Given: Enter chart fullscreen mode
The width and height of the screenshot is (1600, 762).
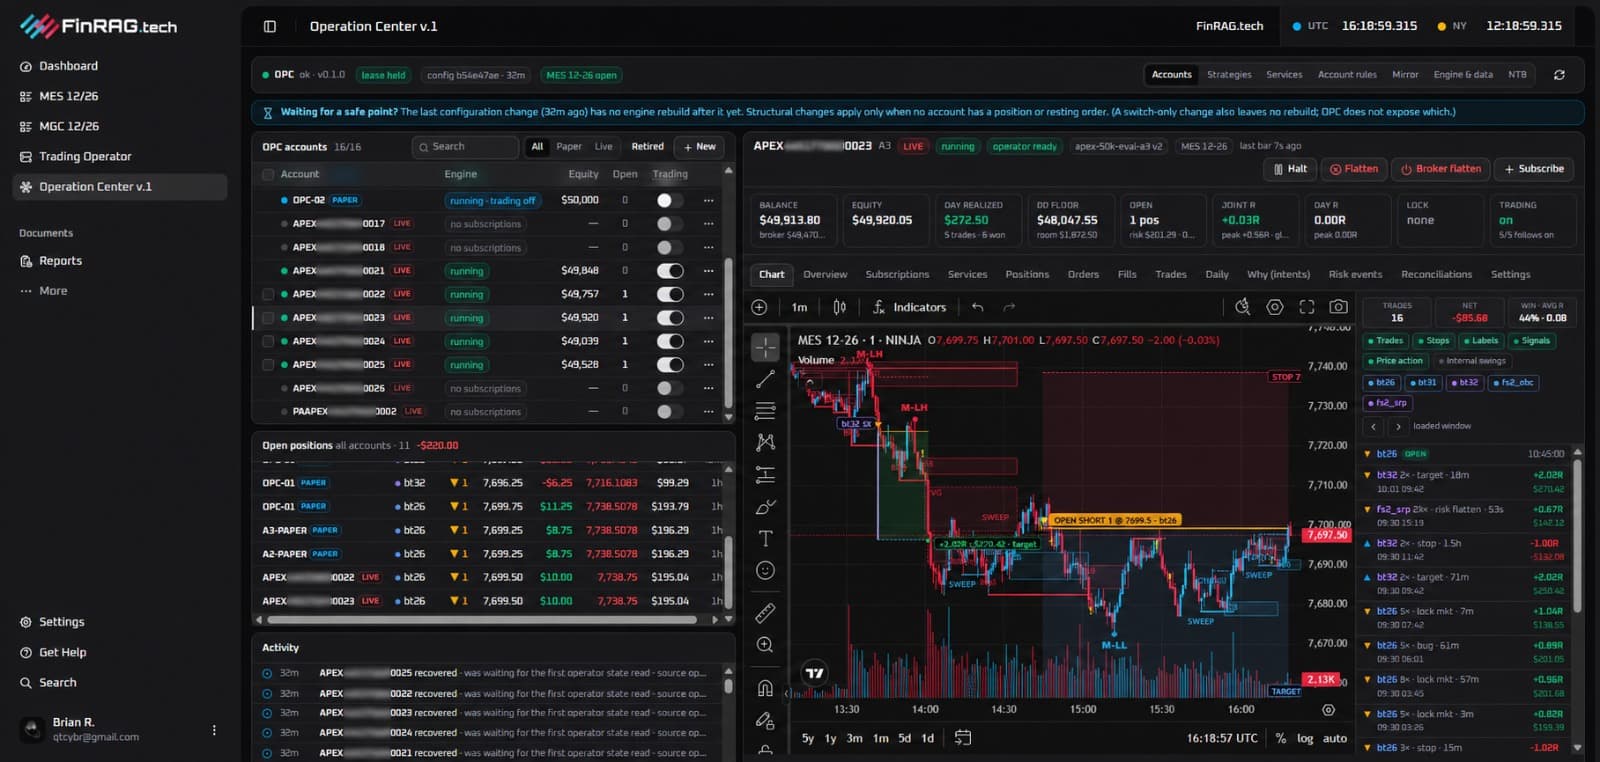Looking at the screenshot, I should (x=1307, y=307).
